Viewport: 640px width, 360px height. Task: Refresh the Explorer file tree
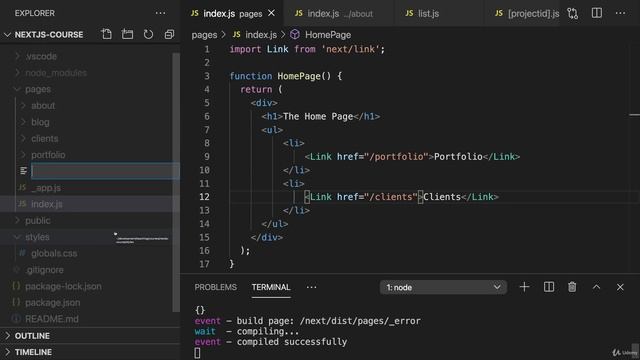point(148,34)
